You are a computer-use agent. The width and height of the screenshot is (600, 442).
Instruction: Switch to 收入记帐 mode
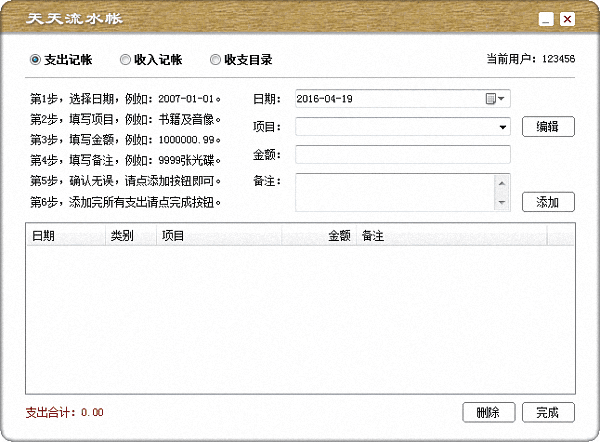(125, 60)
